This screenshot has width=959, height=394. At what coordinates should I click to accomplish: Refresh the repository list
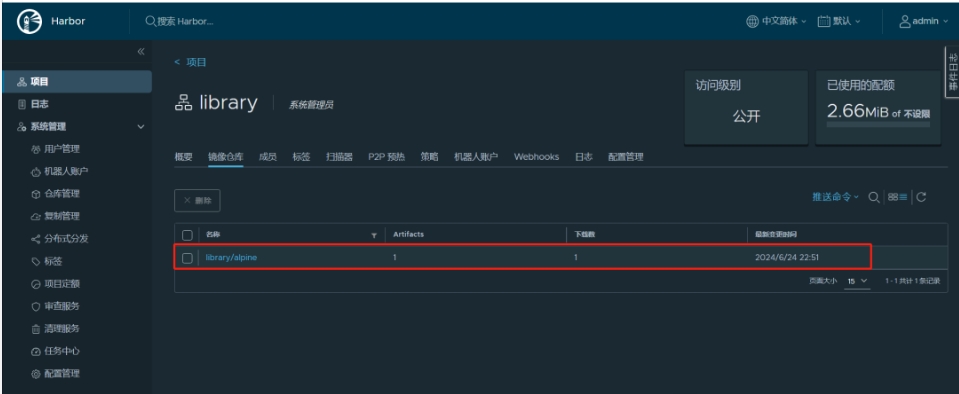point(921,197)
